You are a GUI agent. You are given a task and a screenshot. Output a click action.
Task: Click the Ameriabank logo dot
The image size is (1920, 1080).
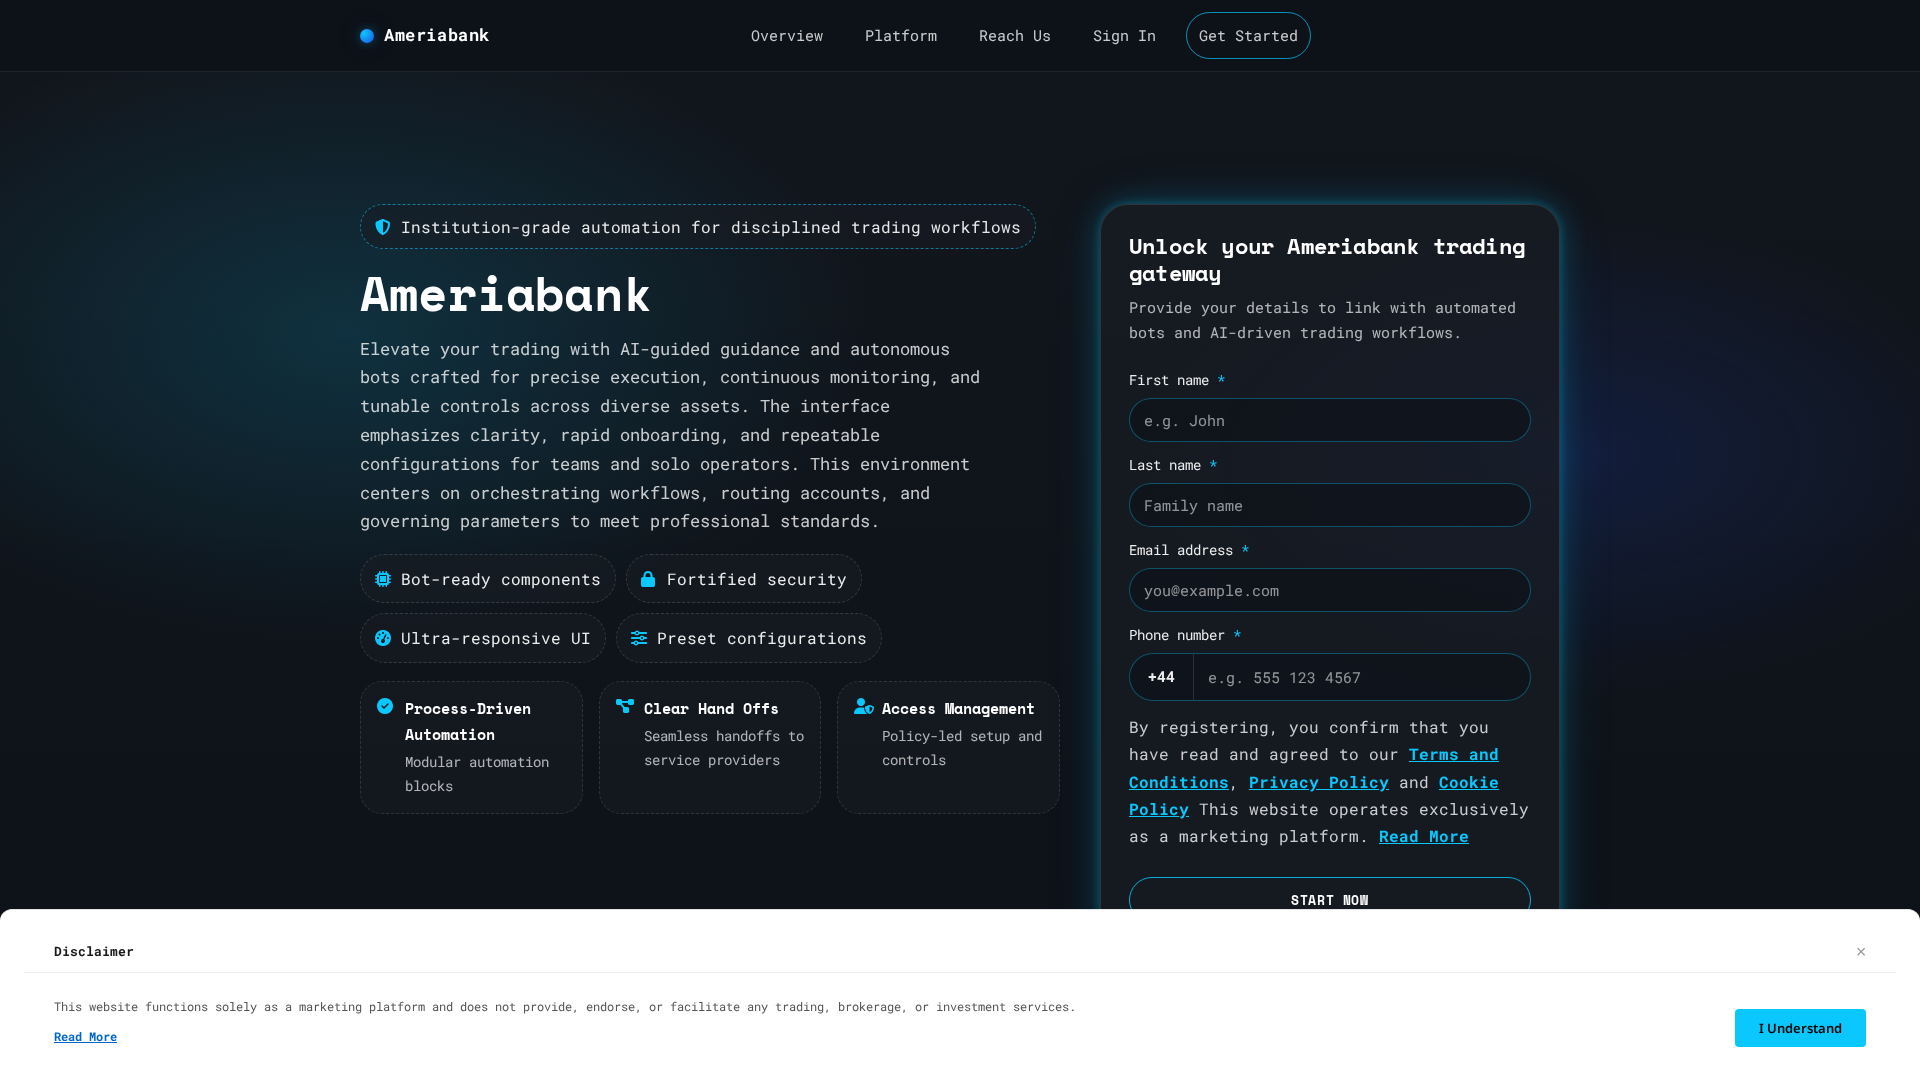click(x=367, y=35)
